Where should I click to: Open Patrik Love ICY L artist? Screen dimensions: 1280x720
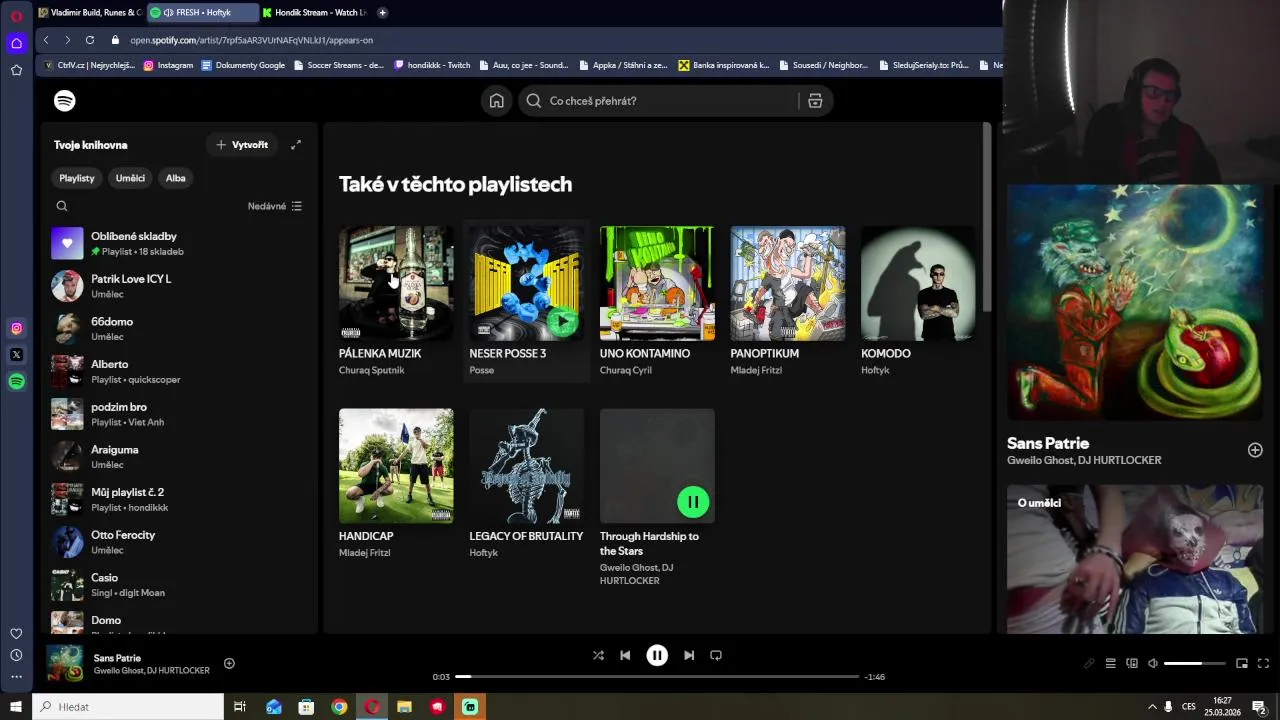click(180, 286)
